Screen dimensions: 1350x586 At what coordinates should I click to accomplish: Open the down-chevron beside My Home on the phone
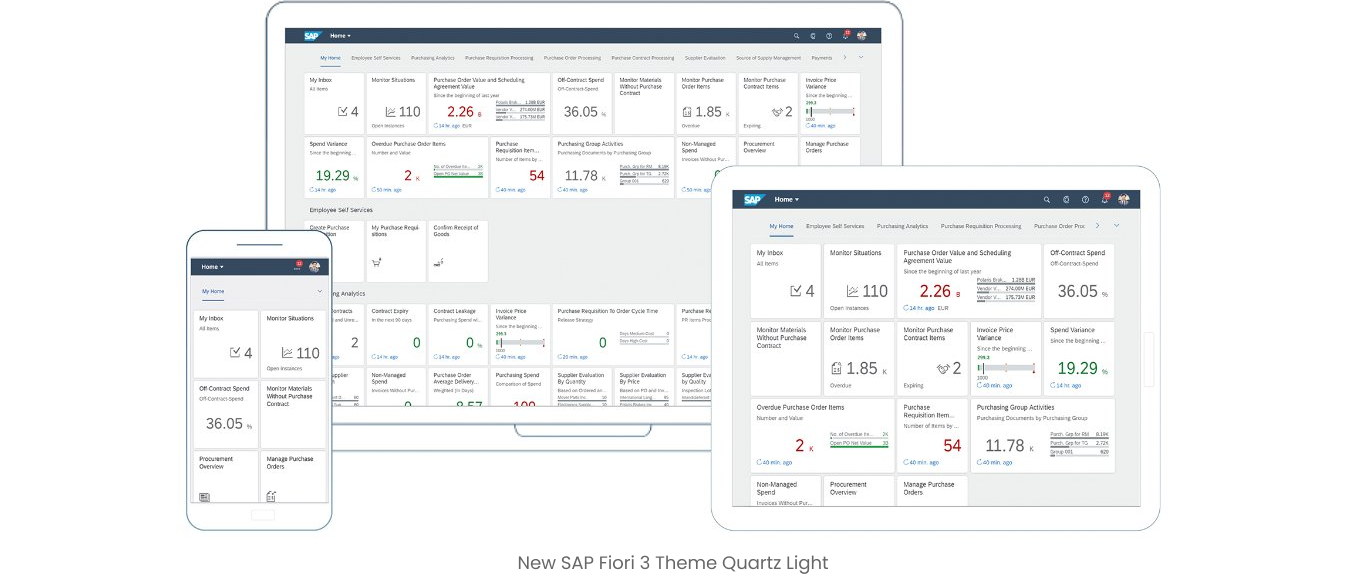coord(319,291)
